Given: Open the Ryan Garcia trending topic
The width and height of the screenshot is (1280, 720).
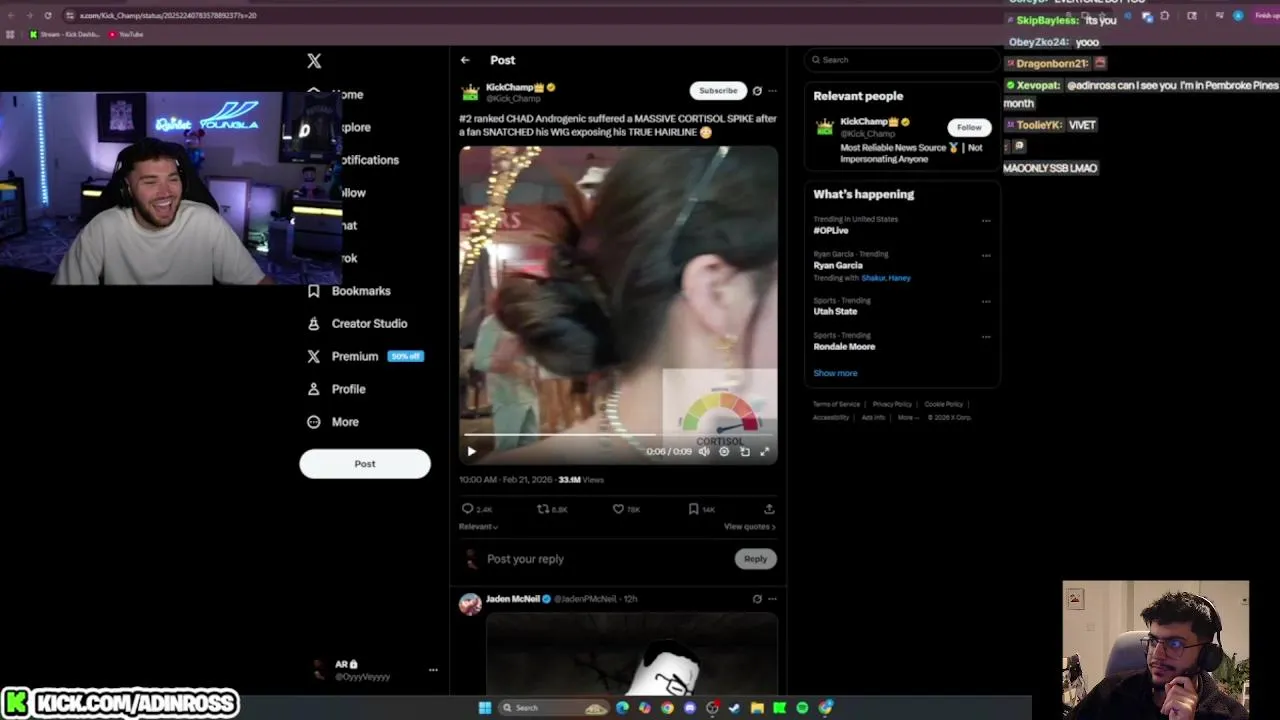Looking at the screenshot, I should click(x=838, y=266).
